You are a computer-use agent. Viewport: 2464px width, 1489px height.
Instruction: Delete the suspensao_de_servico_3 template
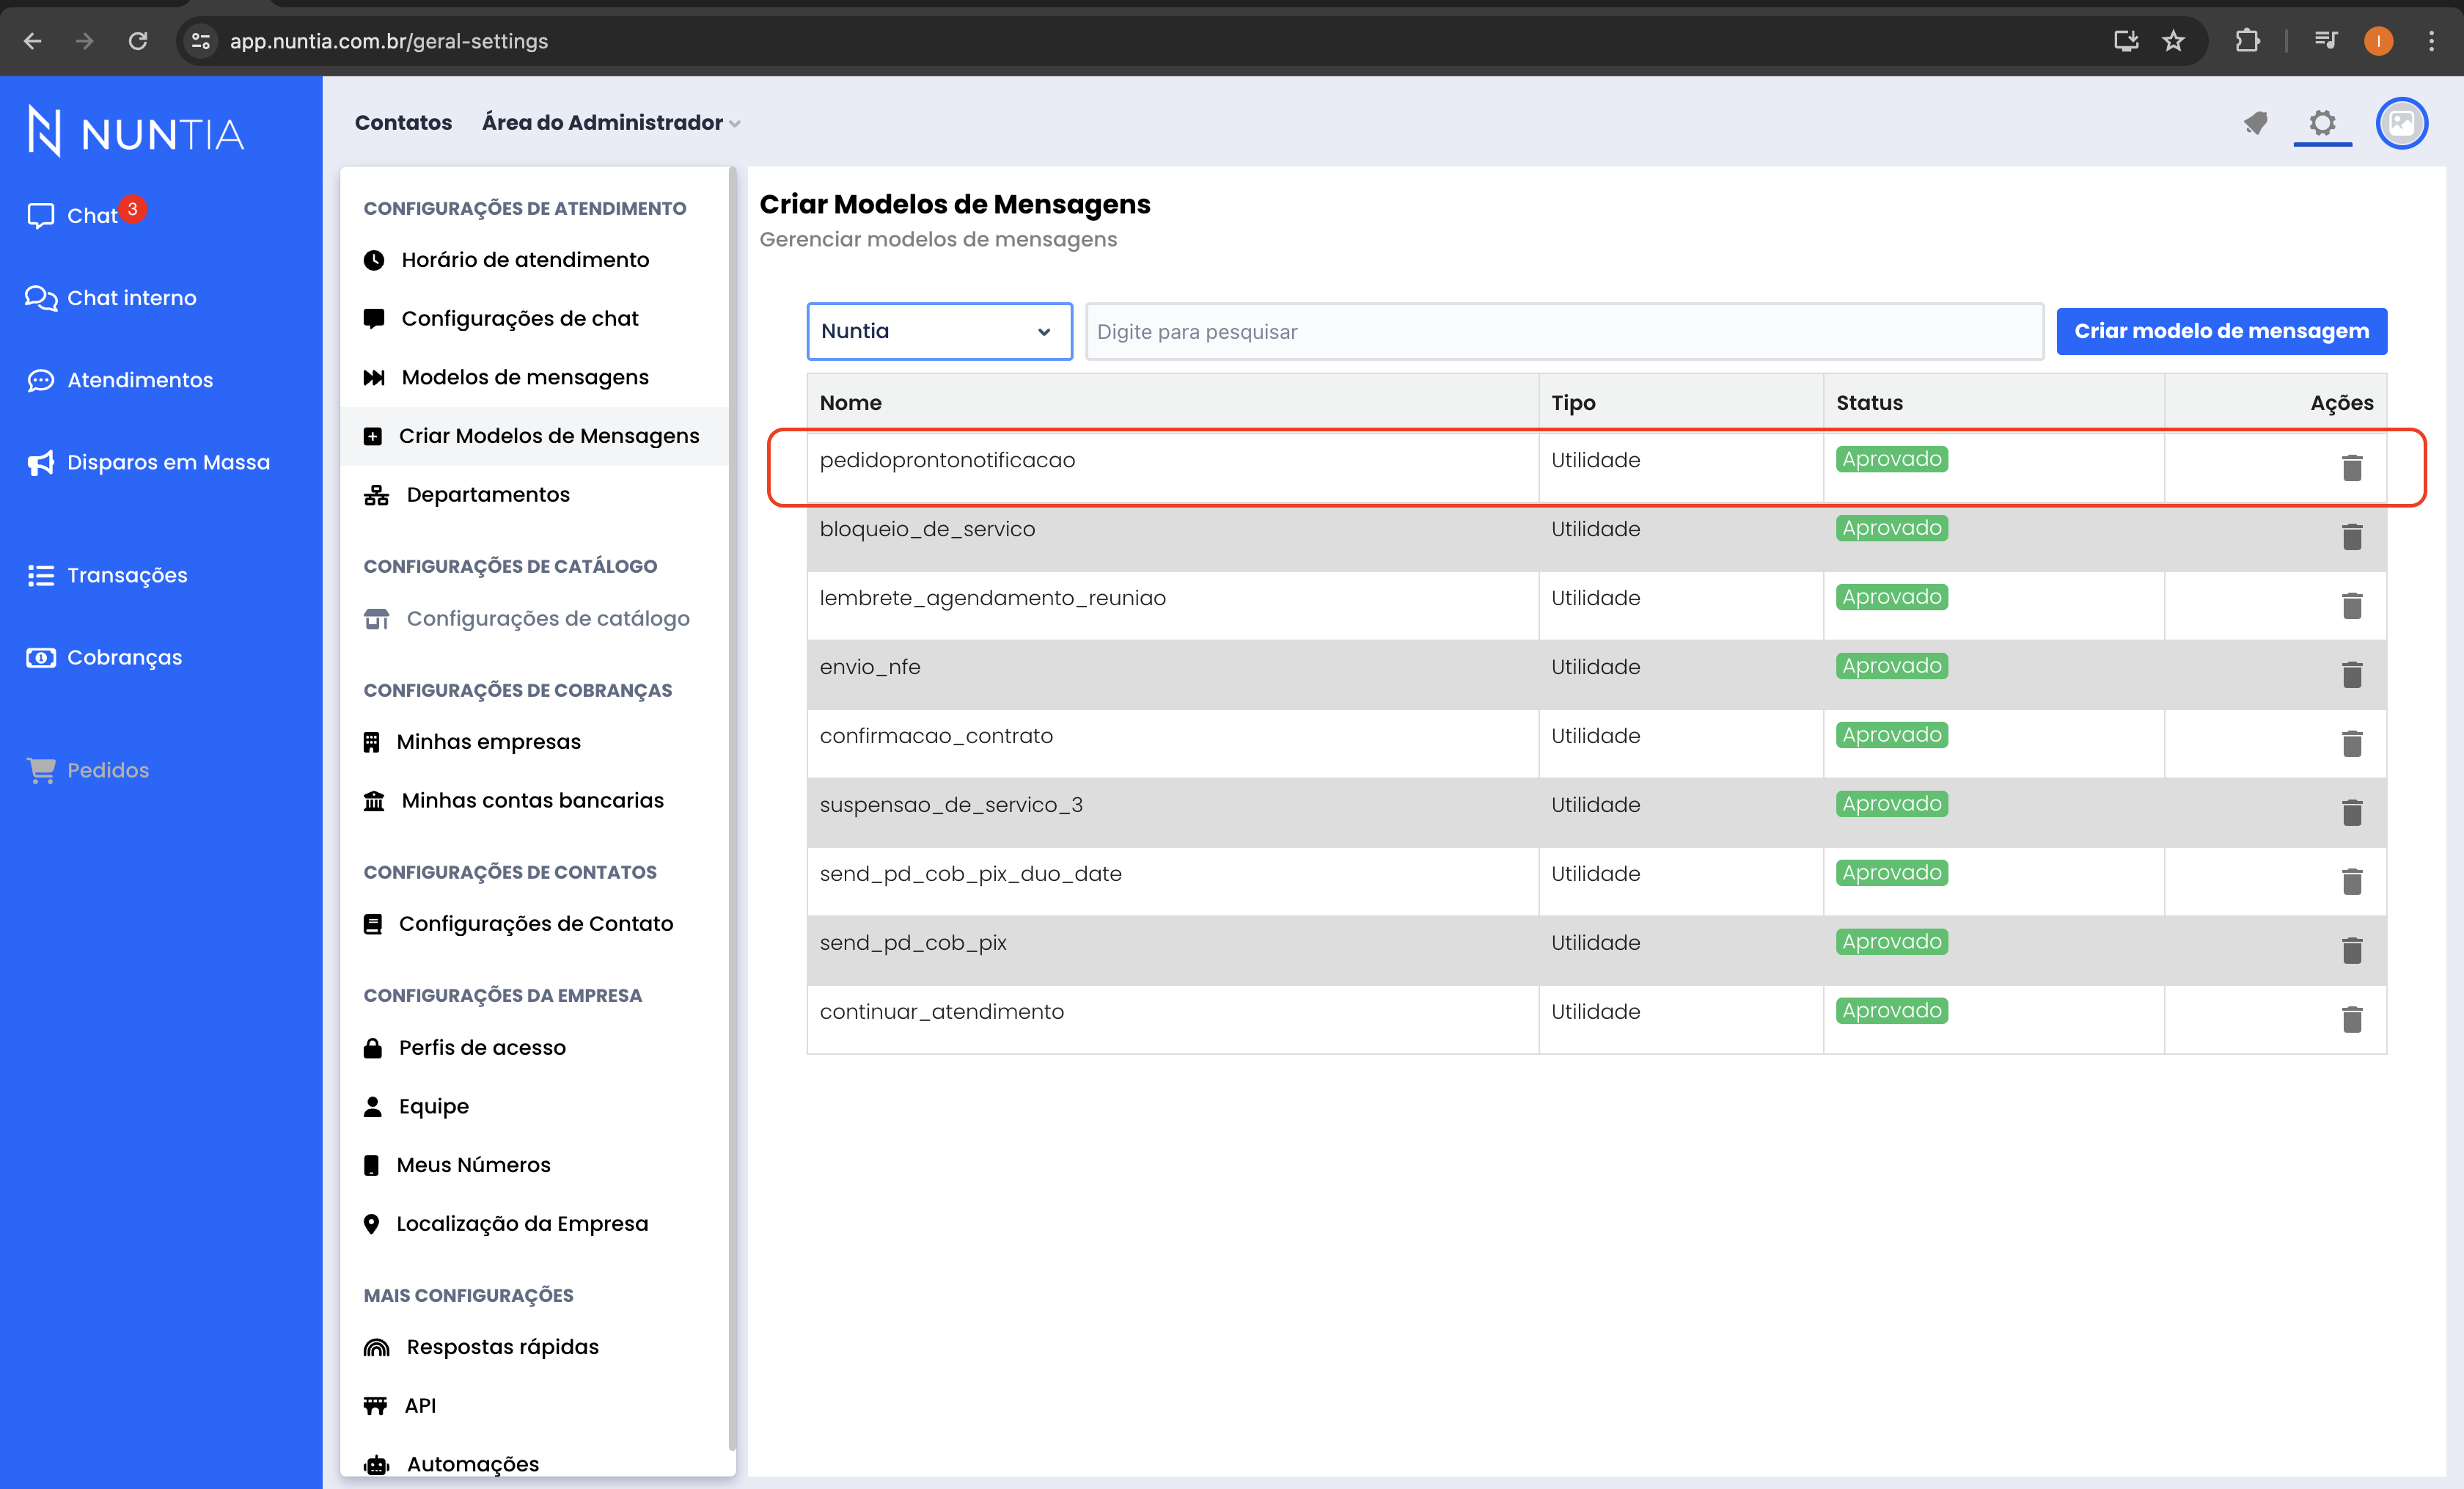point(2352,812)
